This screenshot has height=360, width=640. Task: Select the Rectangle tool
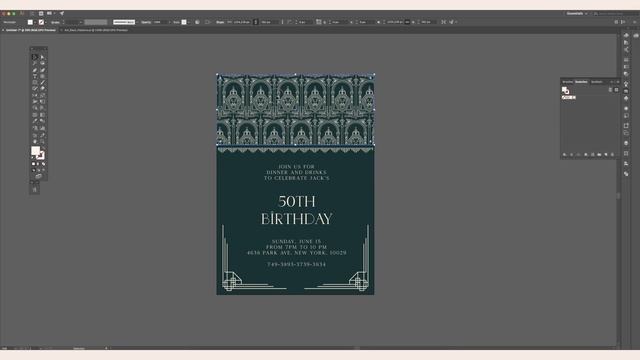coord(35,82)
